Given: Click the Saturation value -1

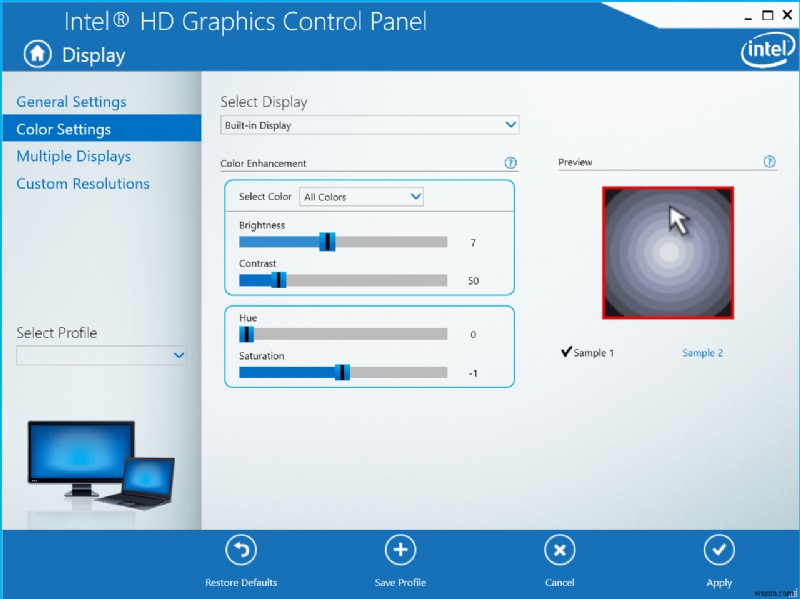Looking at the screenshot, I should pyautogui.click(x=473, y=373).
